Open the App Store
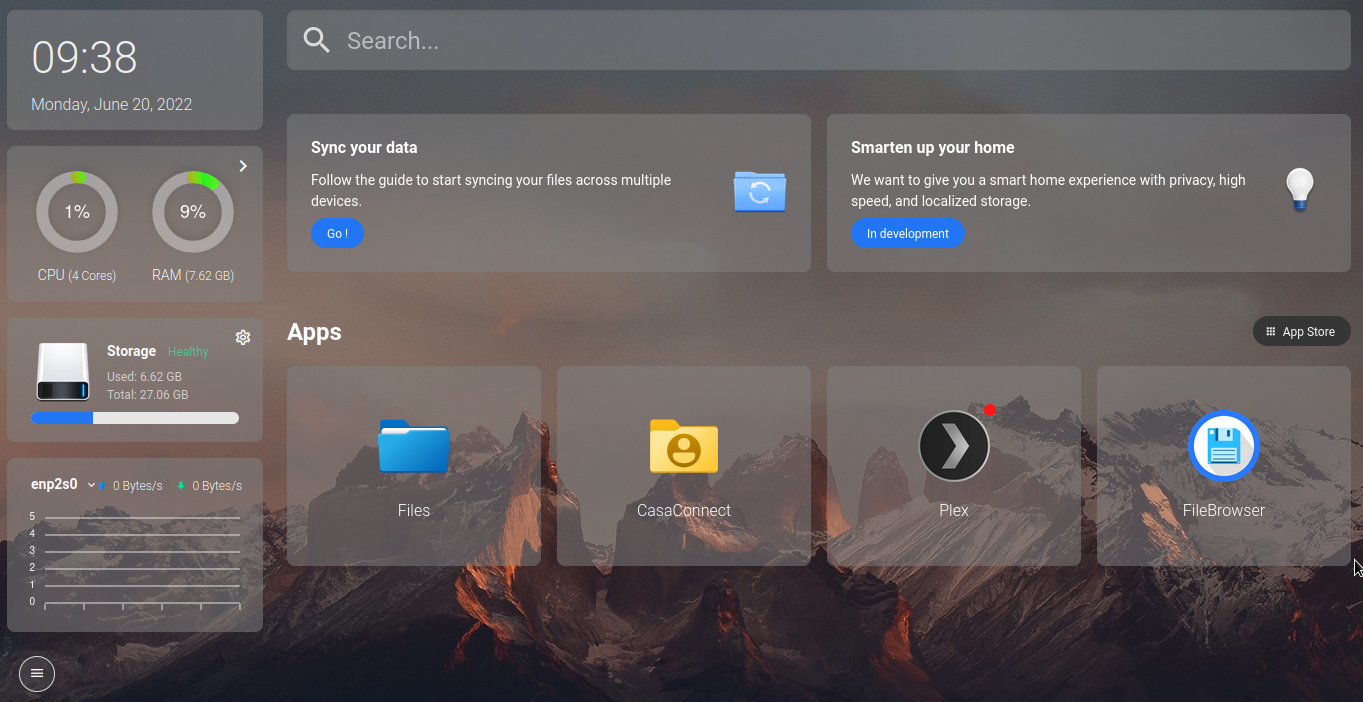The height and width of the screenshot is (702, 1363). point(1301,332)
